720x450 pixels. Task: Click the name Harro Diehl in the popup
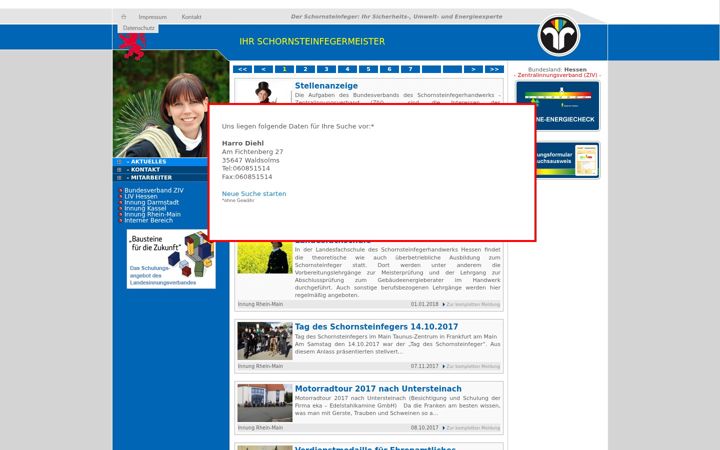pos(243,143)
